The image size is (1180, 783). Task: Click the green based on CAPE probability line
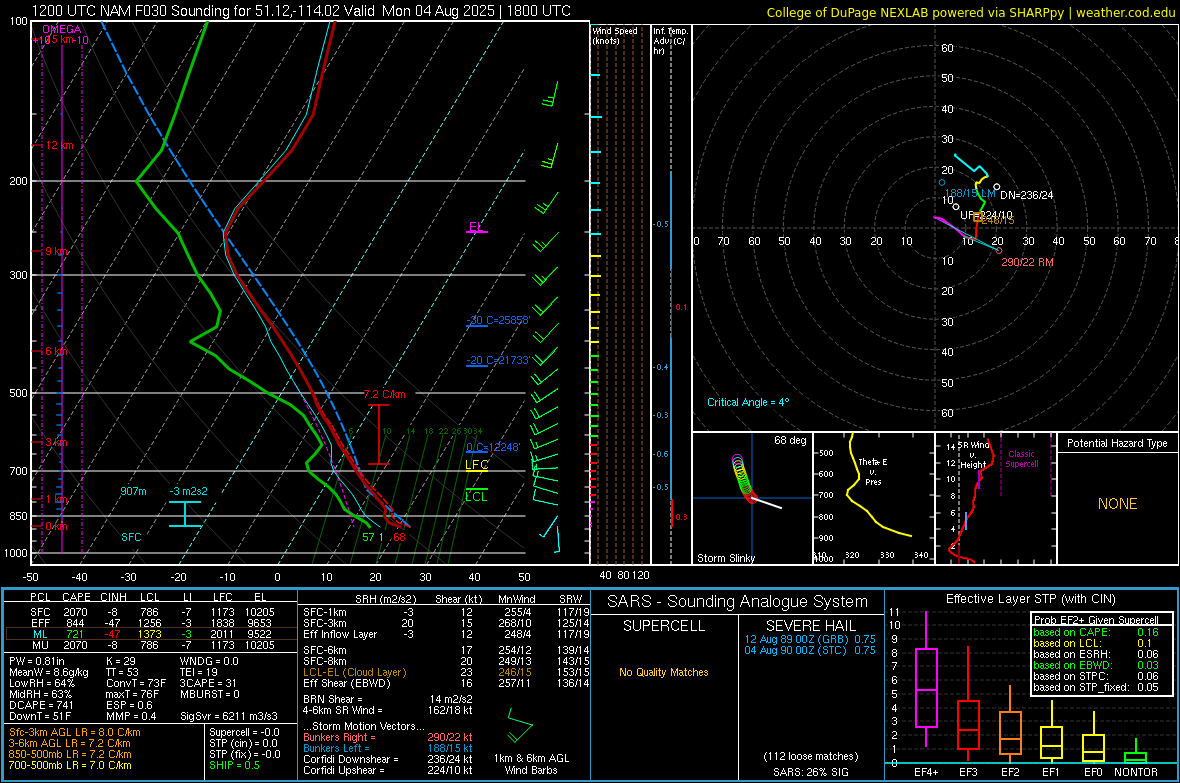pyautogui.click(x=1096, y=632)
